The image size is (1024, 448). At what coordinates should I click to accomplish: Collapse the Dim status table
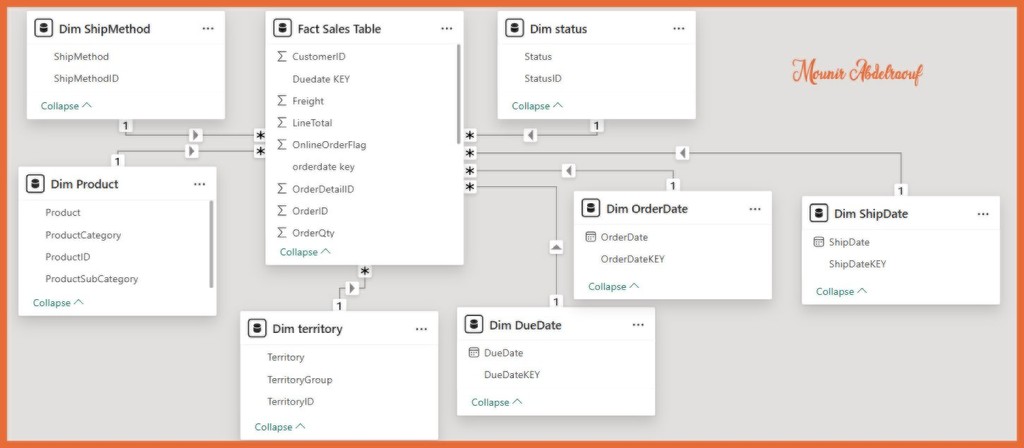537,105
